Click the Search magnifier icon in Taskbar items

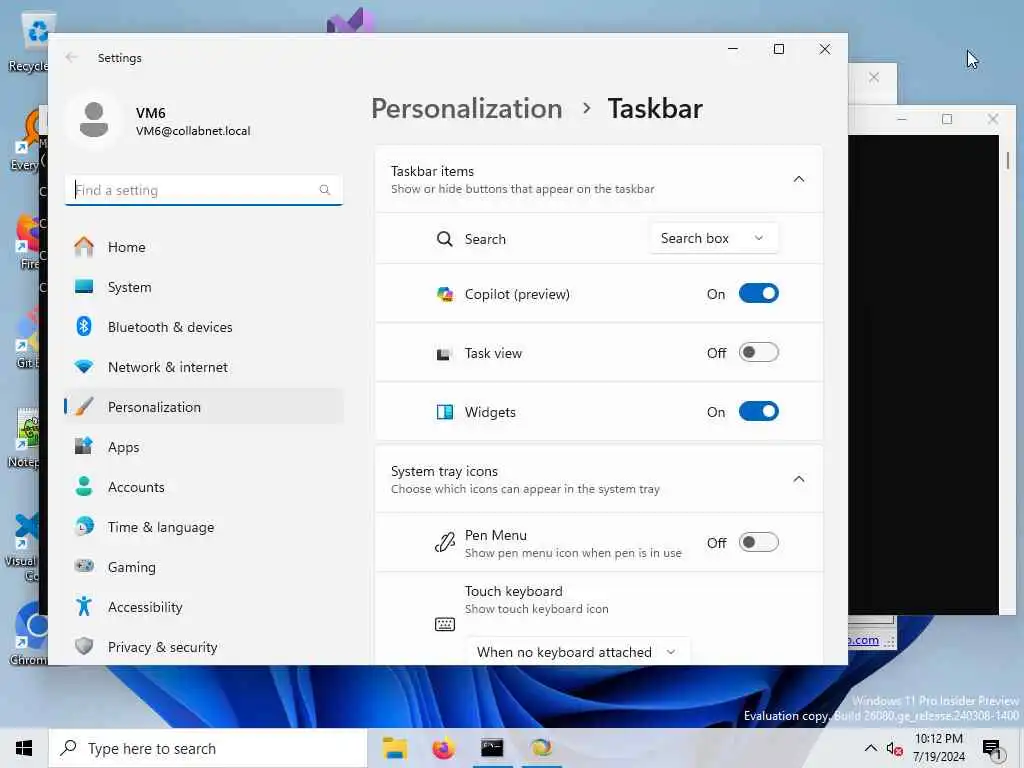click(444, 239)
